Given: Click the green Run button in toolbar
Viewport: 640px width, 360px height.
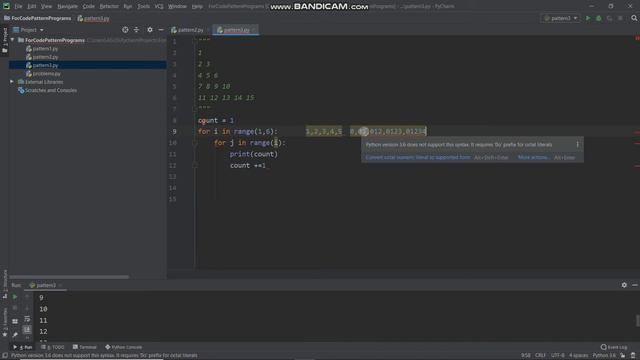Looking at the screenshot, I should pyautogui.click(x=588, y=18).
